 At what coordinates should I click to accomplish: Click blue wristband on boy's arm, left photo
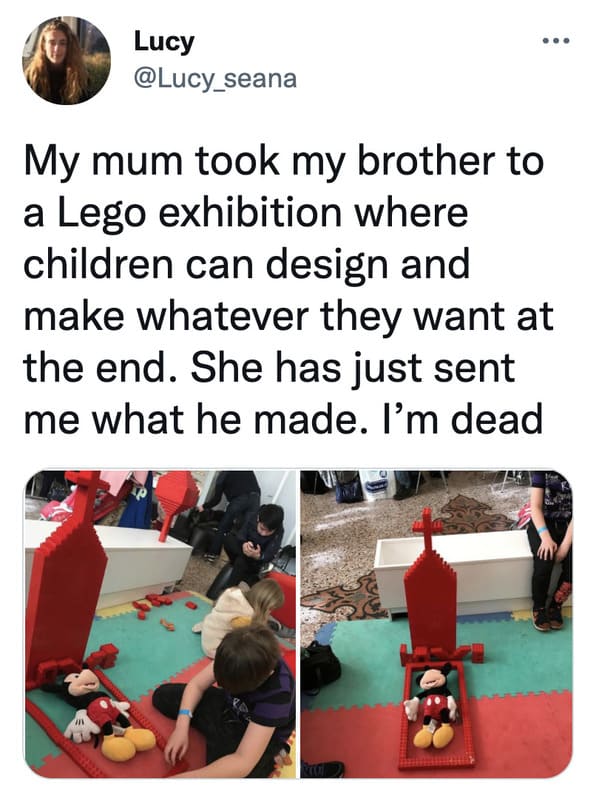click(185, 712)
